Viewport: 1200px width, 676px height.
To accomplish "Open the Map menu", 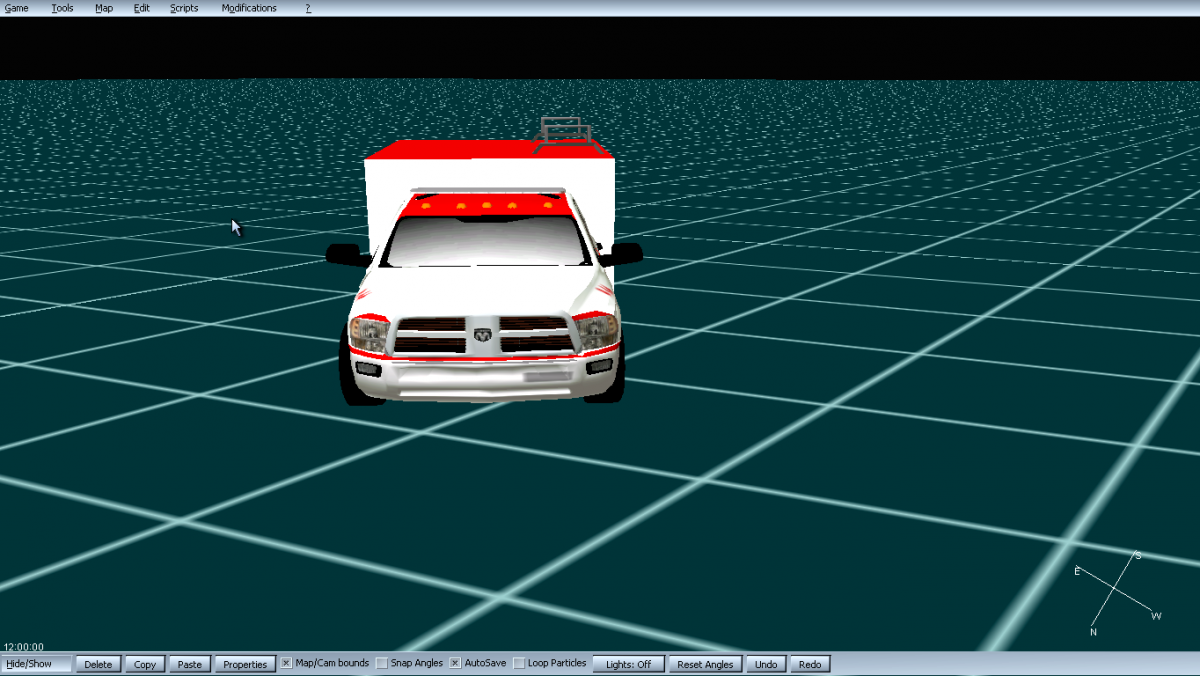I will pyautogui.click(x=104, y=8).
